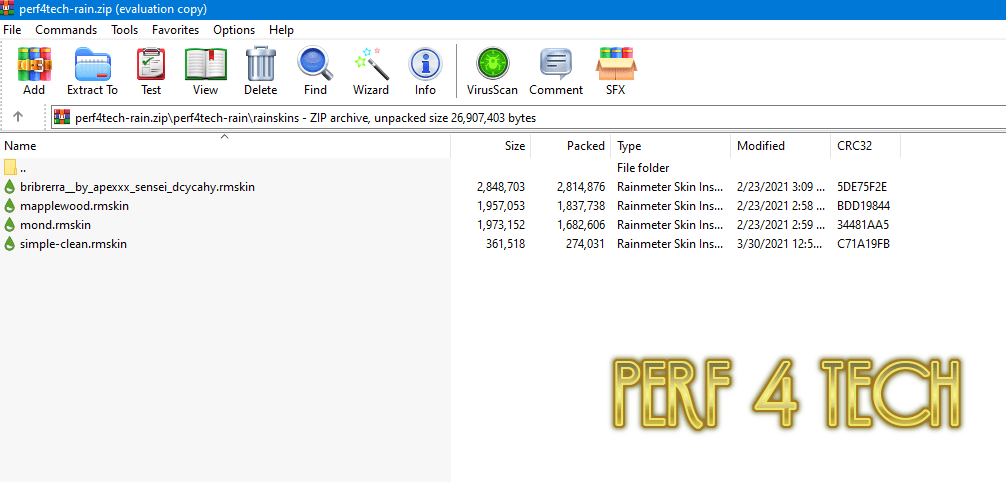Click modified date 2/23/2021 3:09
Screen dimensions: 1006x482
click(780, 187)
